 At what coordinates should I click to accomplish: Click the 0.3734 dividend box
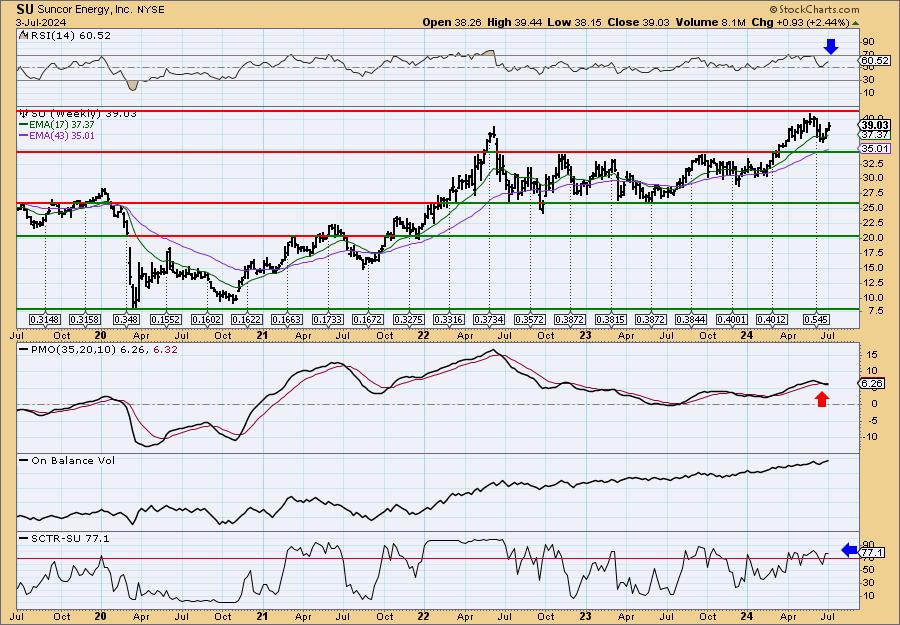pyautogui.click(x=489, y=319)
